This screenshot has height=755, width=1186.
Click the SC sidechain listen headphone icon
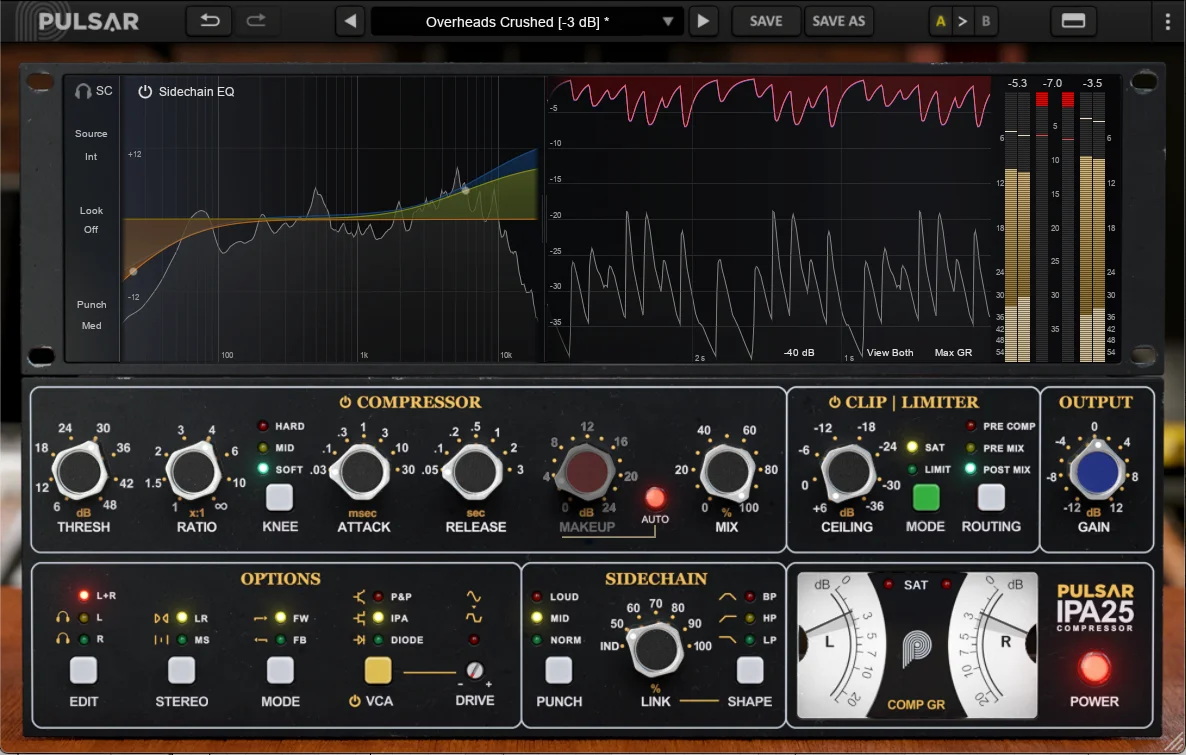85,90
